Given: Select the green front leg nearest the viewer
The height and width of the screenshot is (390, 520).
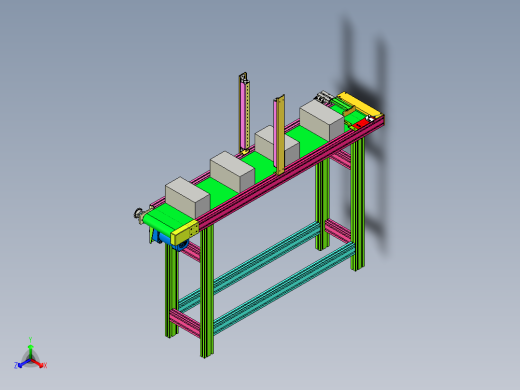Looking at the screenshot, I should [x=207, y=291].
